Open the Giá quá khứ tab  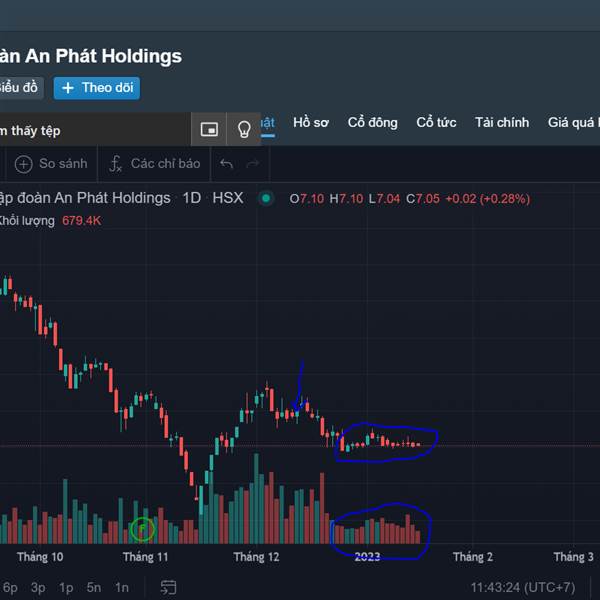click(x=573, y=122)
